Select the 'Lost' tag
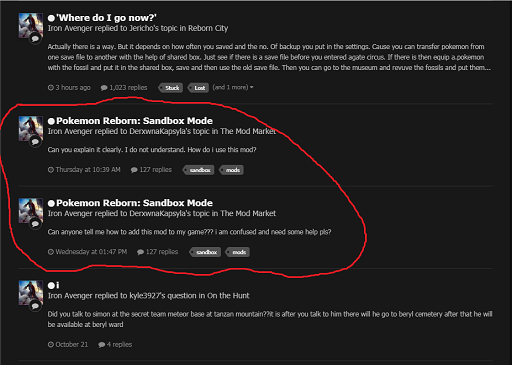 (x=198, y=88)
